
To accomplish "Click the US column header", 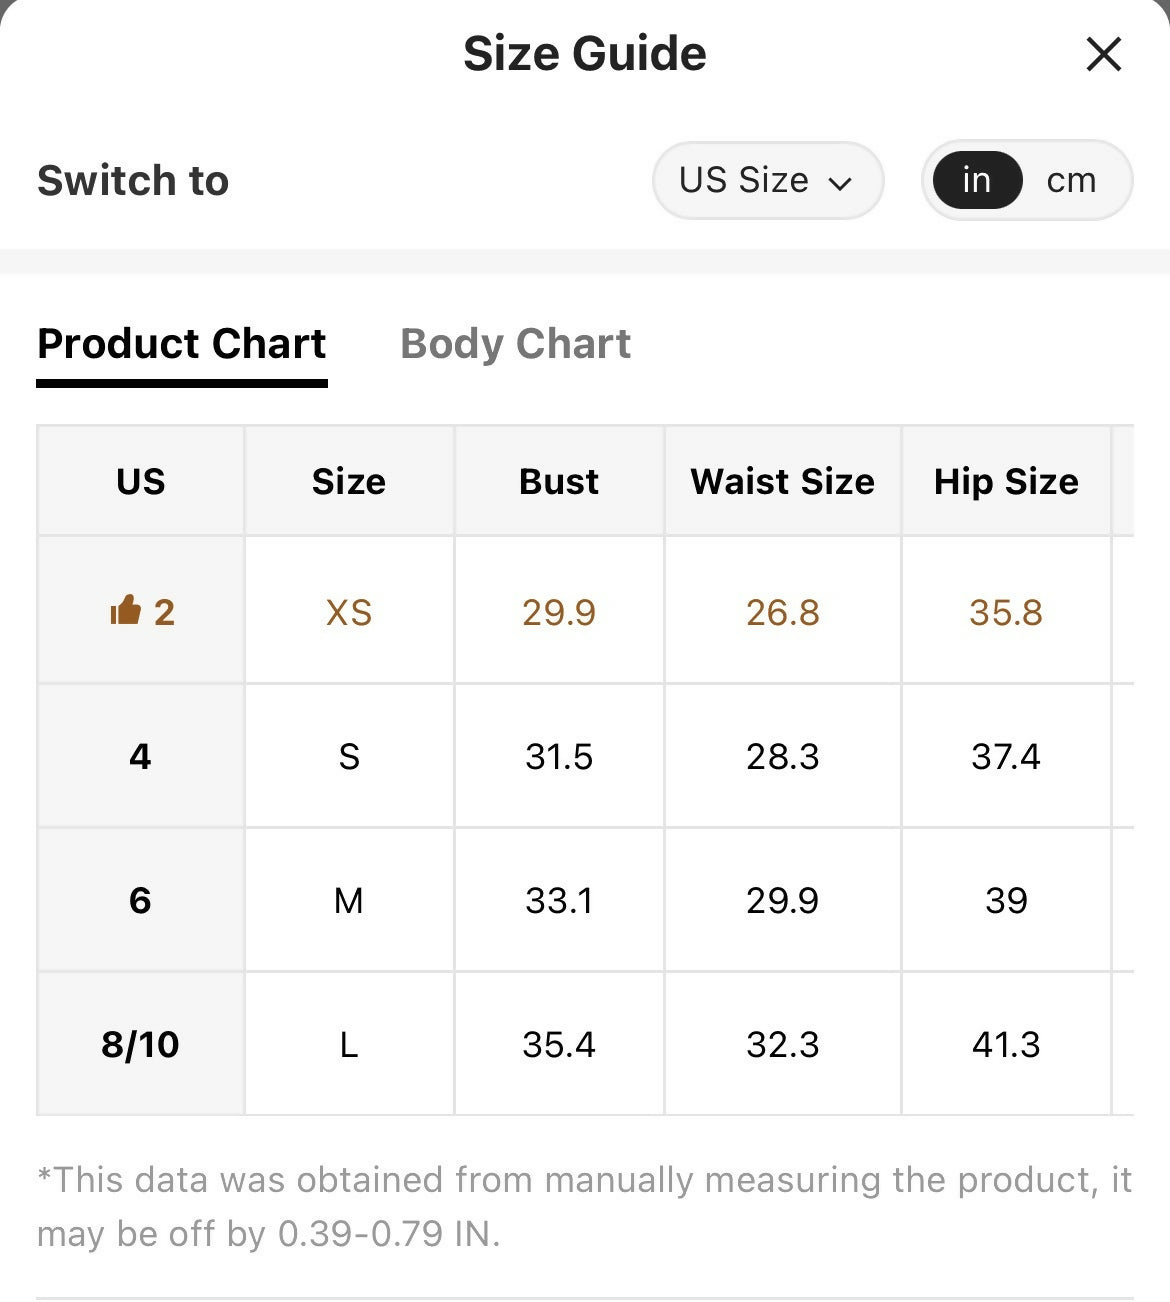I will coord(140,481).
